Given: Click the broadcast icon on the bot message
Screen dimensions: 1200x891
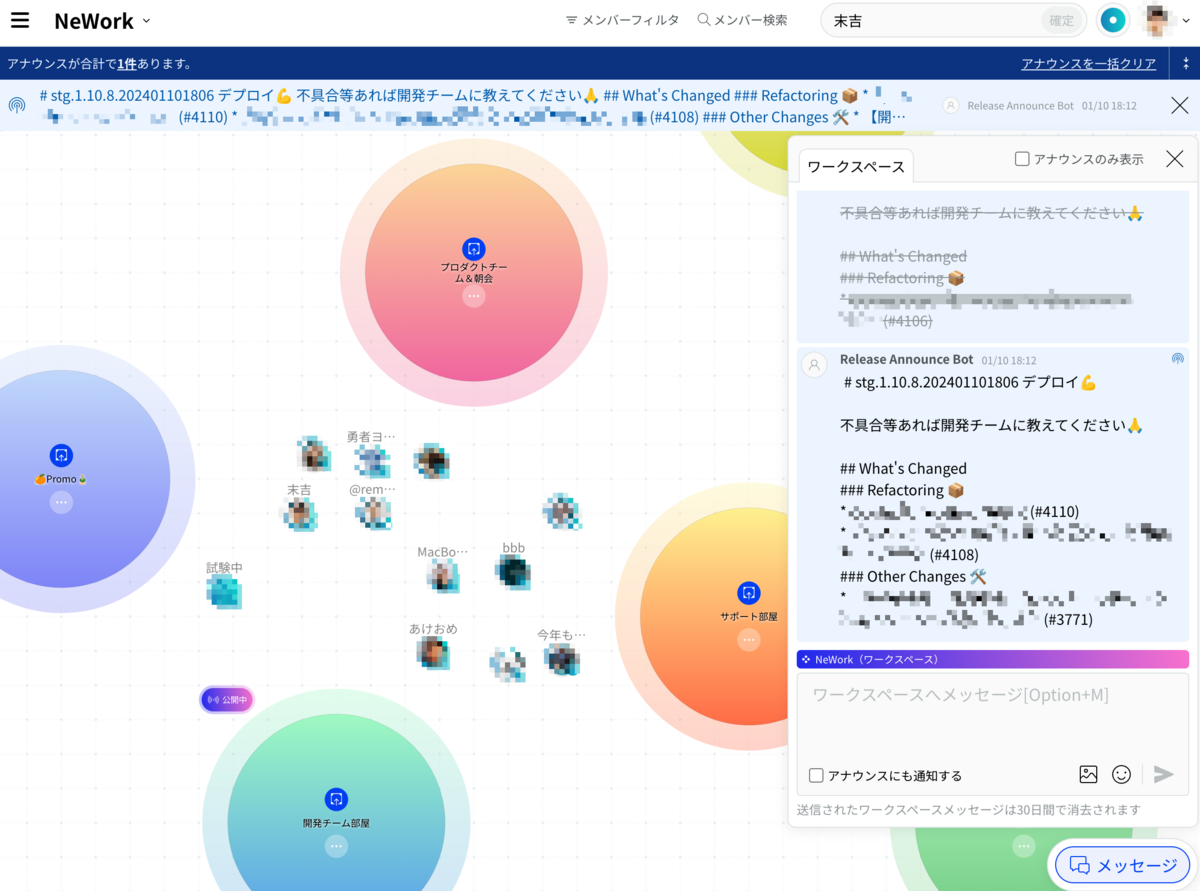Looking at the screenshot, I should point(1178,358).
